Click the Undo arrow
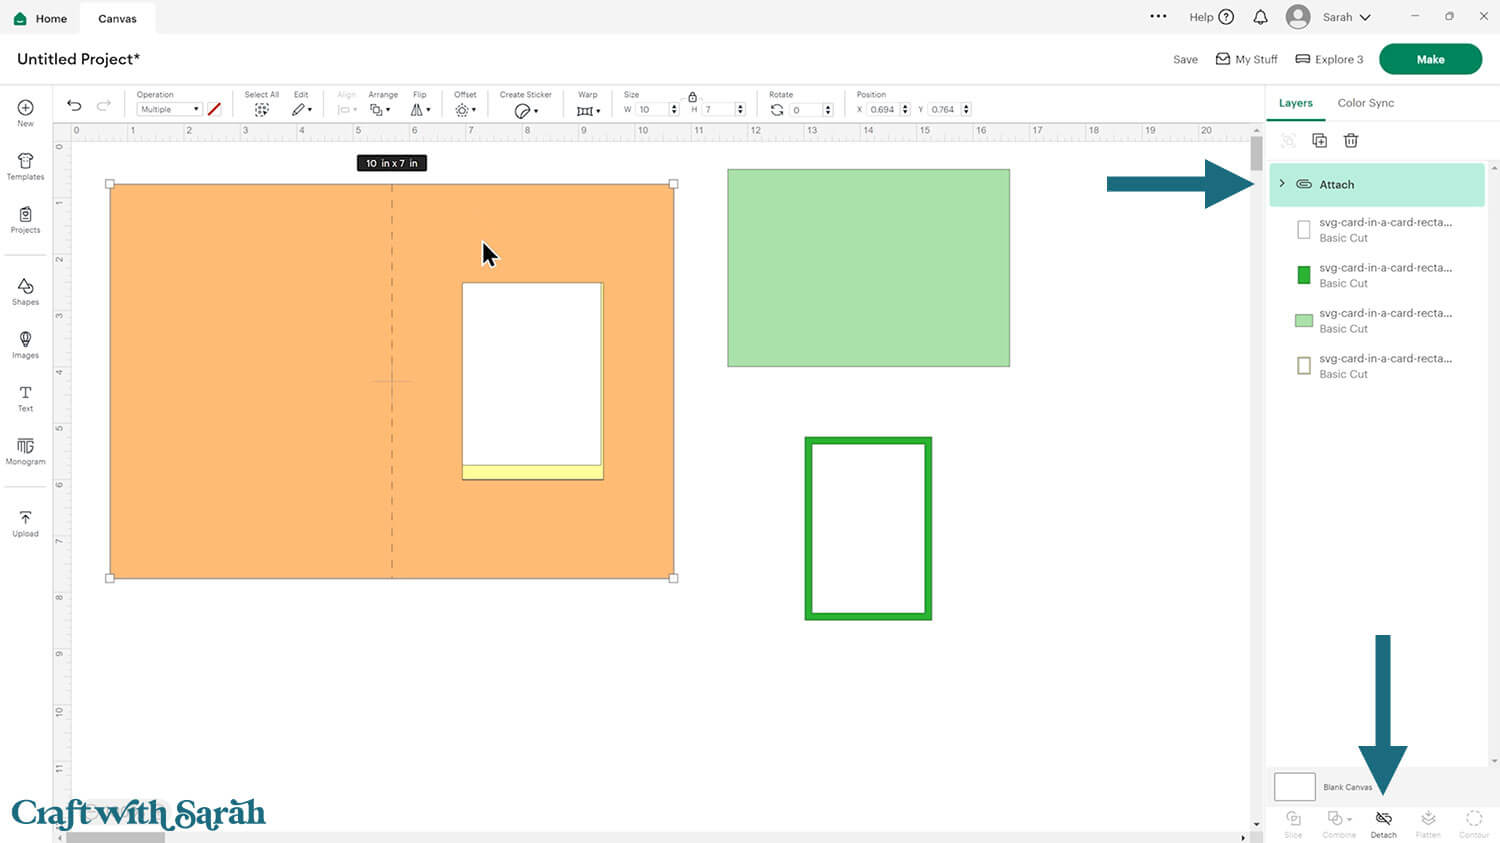 (74, 106)
